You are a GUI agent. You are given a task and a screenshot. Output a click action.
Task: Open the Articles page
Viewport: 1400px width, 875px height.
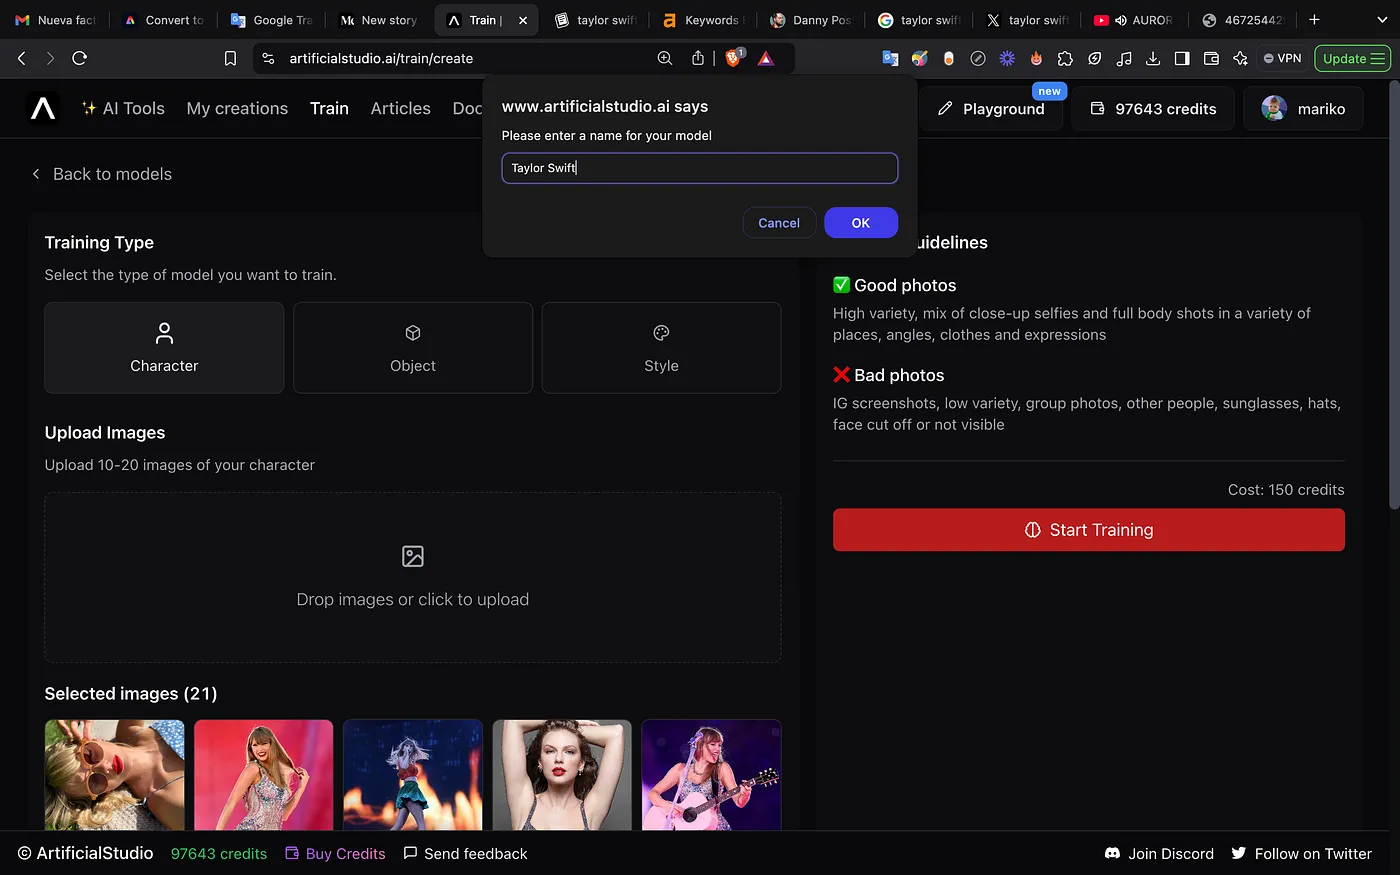coord(400,108)
